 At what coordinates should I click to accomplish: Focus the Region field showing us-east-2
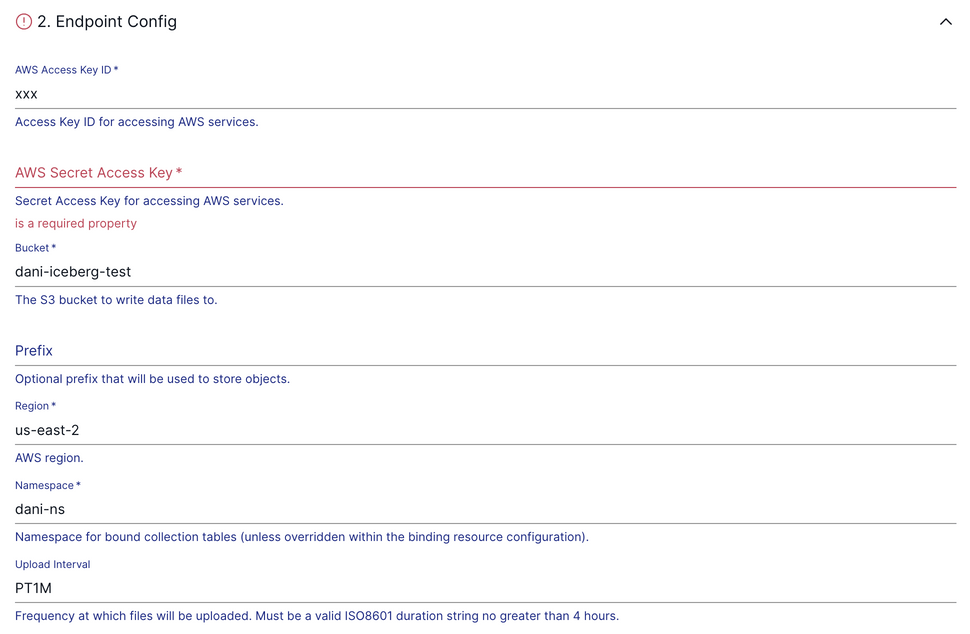[485, 430]
